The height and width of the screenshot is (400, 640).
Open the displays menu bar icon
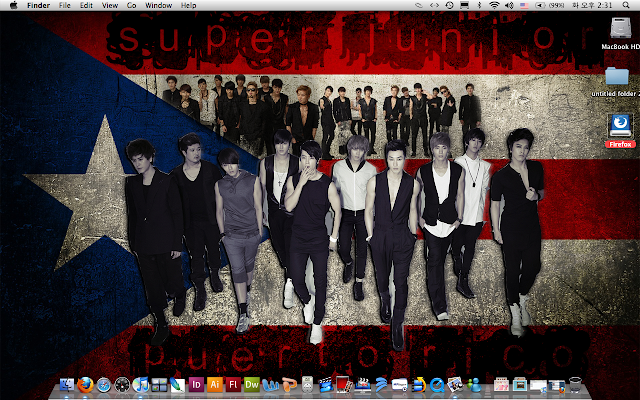tap(464, 5)
